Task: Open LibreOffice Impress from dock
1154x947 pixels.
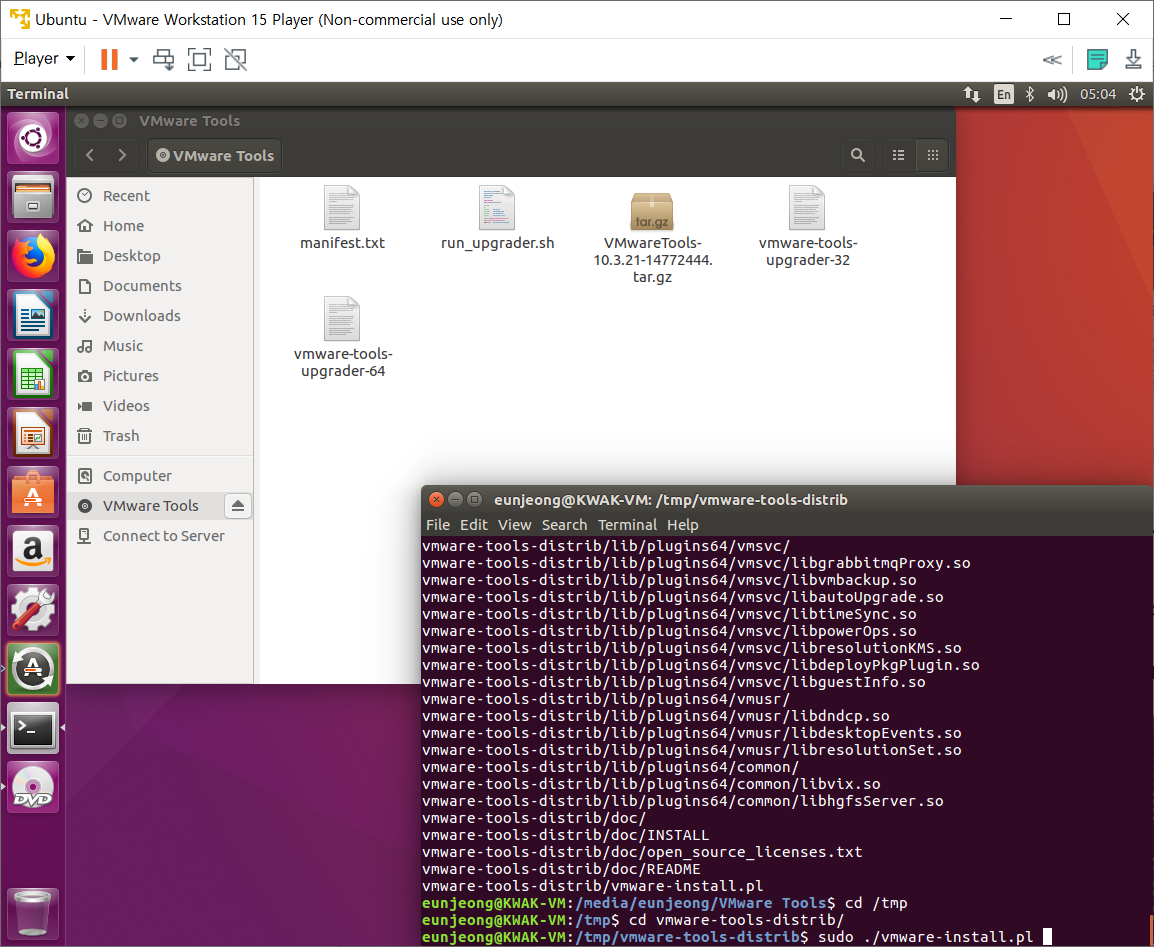Action: tap(33, 433)
